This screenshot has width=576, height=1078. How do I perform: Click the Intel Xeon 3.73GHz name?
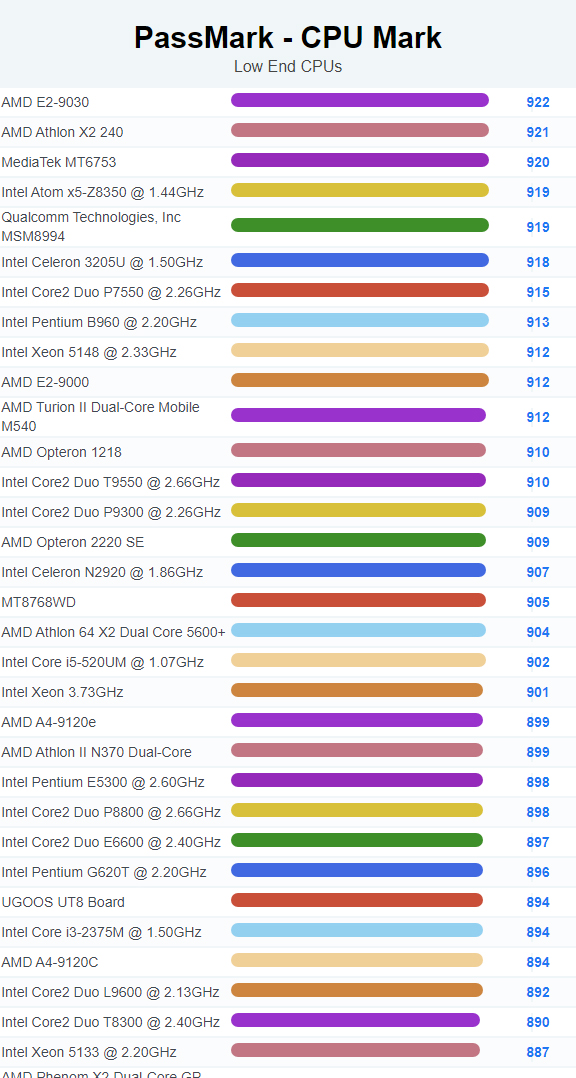click(63, 692)
